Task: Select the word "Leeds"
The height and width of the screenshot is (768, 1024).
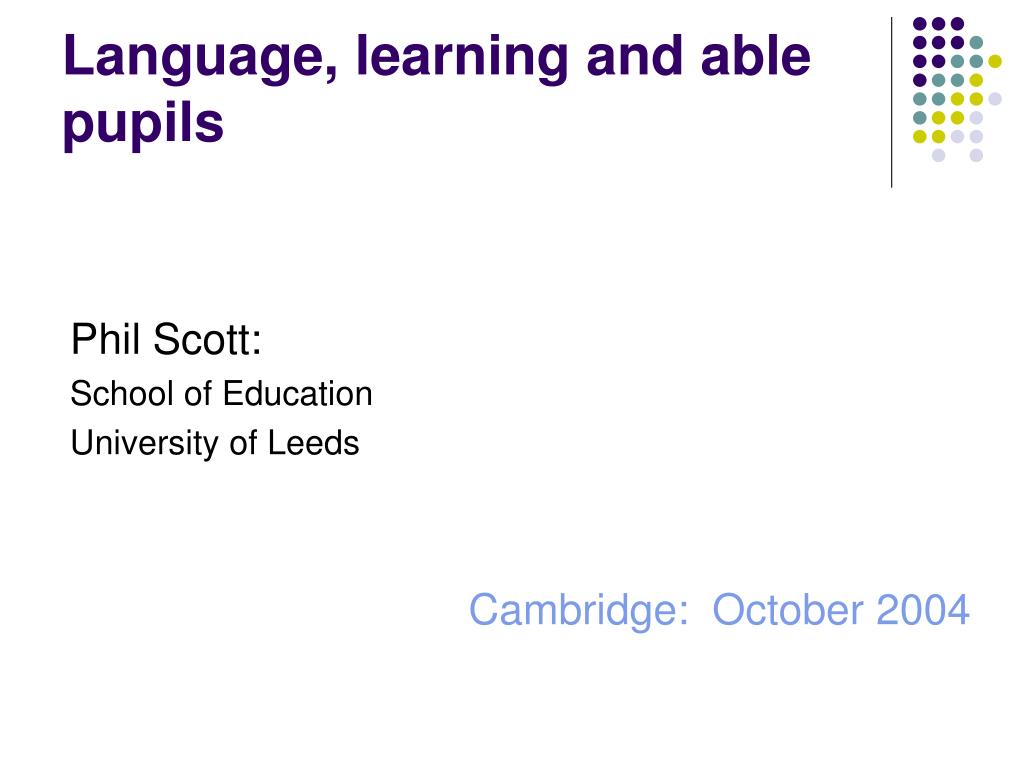Action: (313, 443)
